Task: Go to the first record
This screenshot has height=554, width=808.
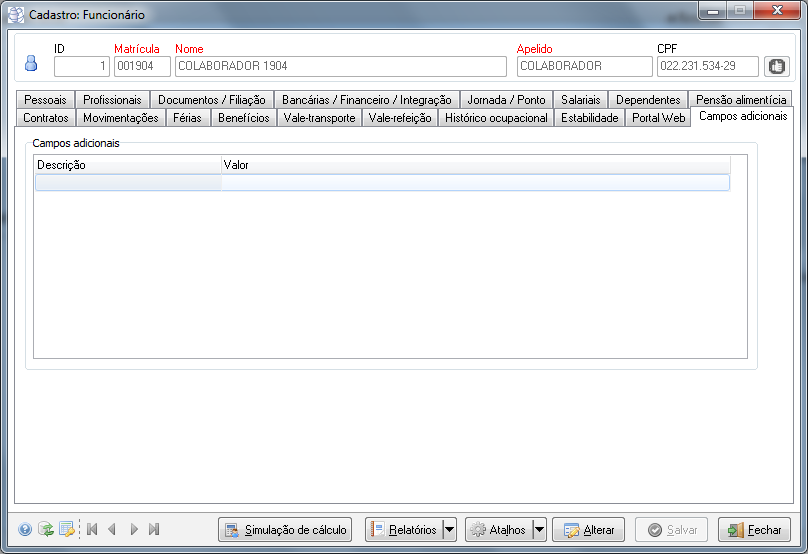Action: point(92,530)
